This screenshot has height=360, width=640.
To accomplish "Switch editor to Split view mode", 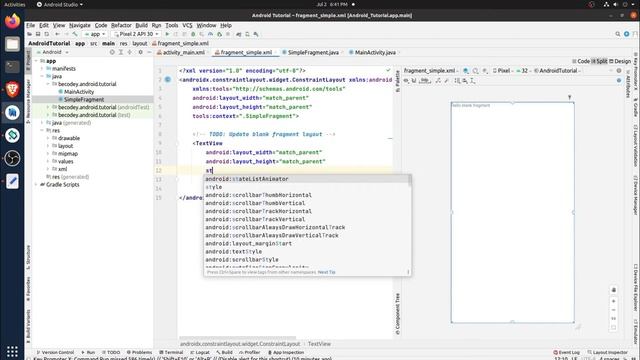I will [600, 61].
